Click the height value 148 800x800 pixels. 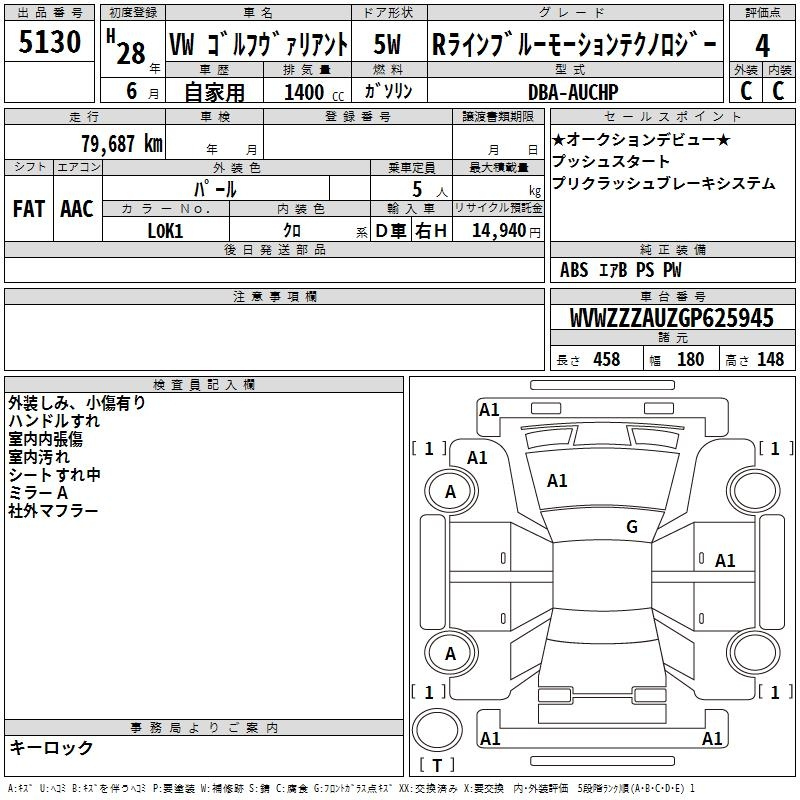pyautogui.click(x=770, y=360)
